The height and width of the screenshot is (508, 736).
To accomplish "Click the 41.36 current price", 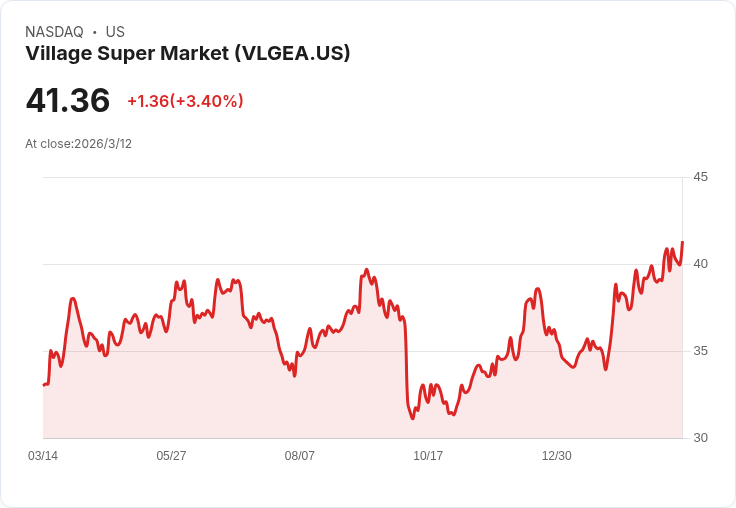I will pos(68,101).
